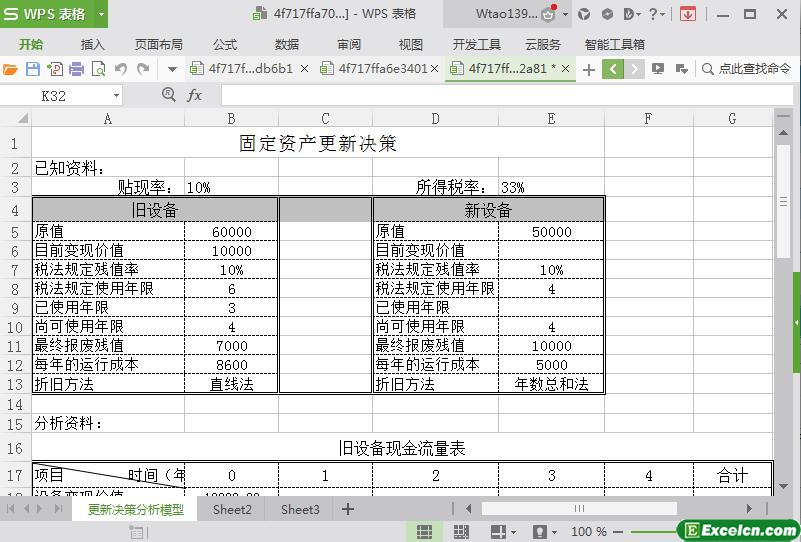Switch to the Sheet3 sheet tab
The height and width of the screenshot is (542, 801).
coord(300,509)
